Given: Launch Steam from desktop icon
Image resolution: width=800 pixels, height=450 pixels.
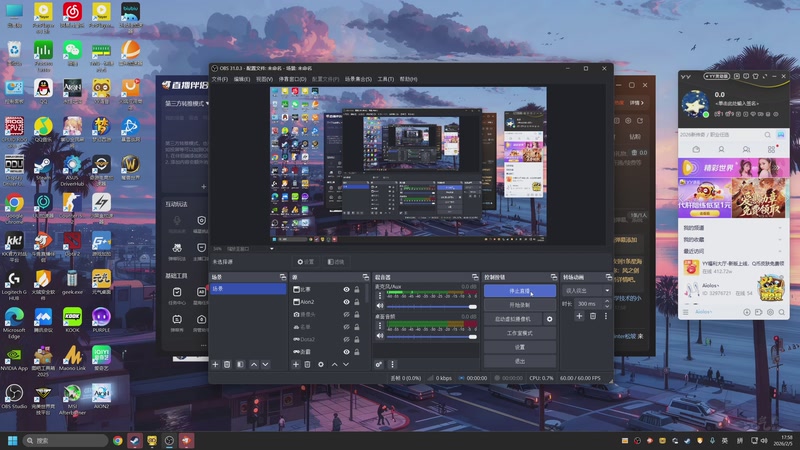Looking at the screenshot, I should click(x=43, y=168).
